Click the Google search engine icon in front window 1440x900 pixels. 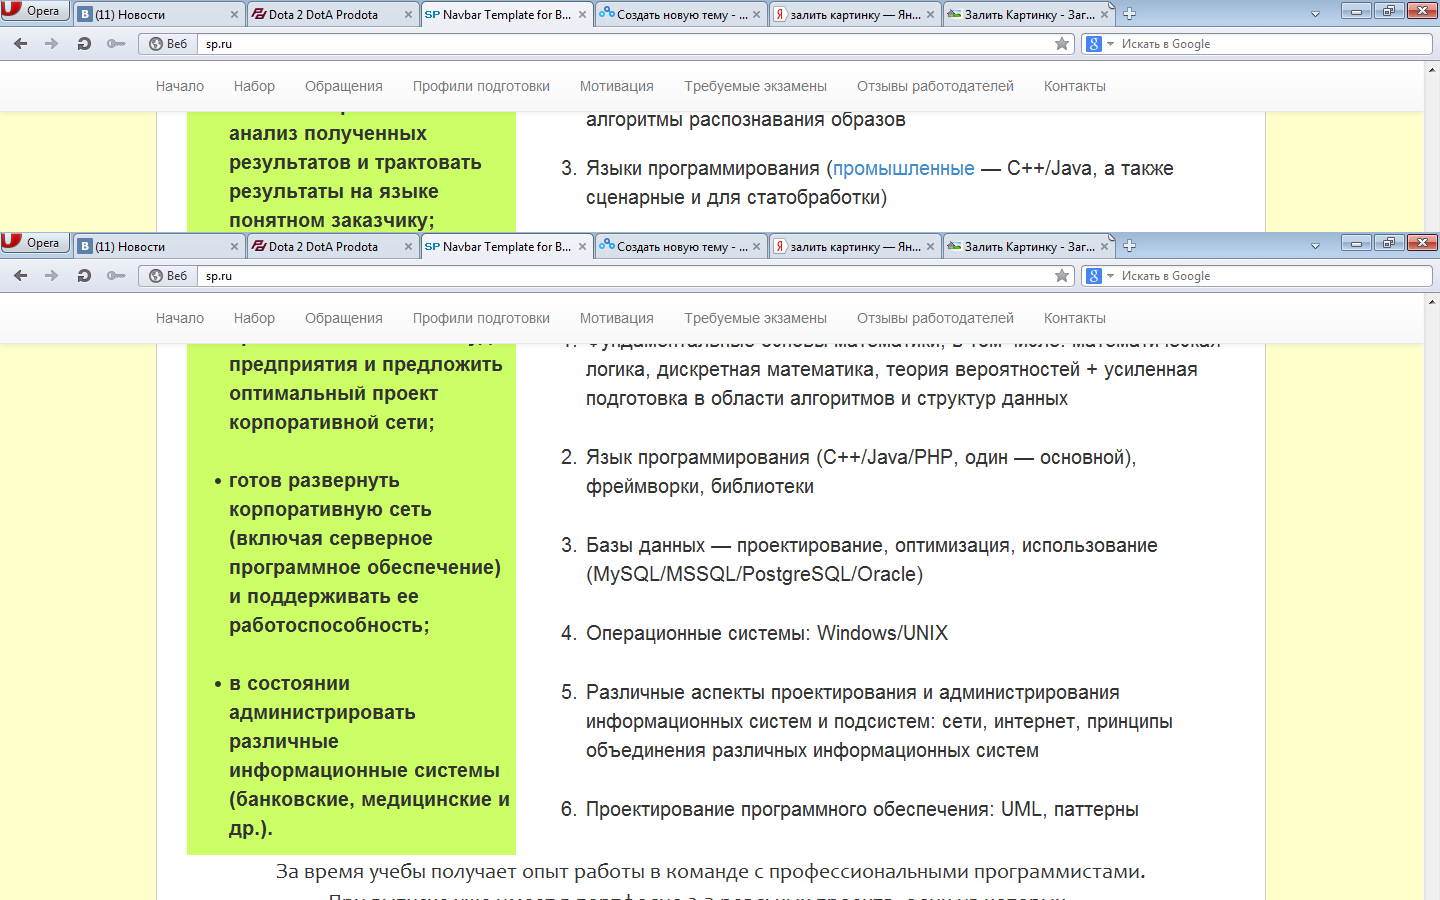(1094, 276)
